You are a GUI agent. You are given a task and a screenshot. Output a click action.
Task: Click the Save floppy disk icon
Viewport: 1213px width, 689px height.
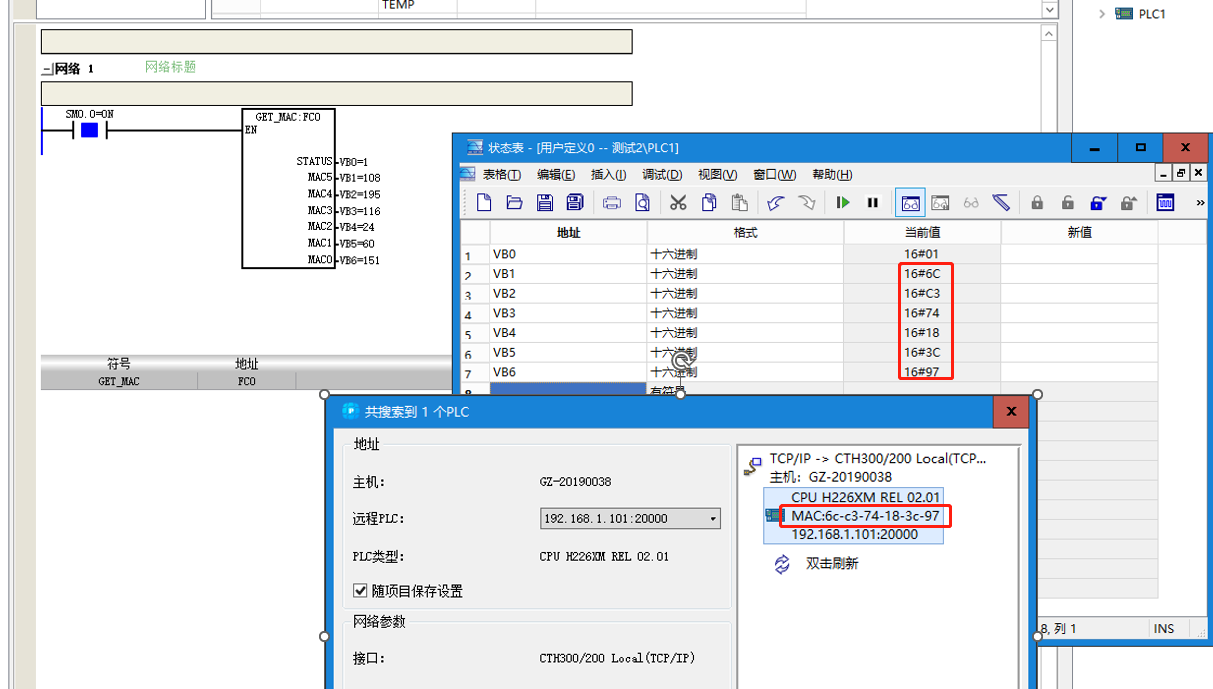click(x=545, y=203)
